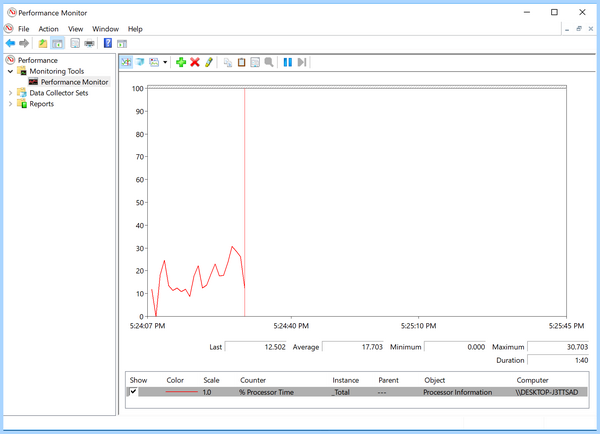Open the File menu
This screenshot has height=434, width=600.
pyautogui.click(x=23, y=29)
